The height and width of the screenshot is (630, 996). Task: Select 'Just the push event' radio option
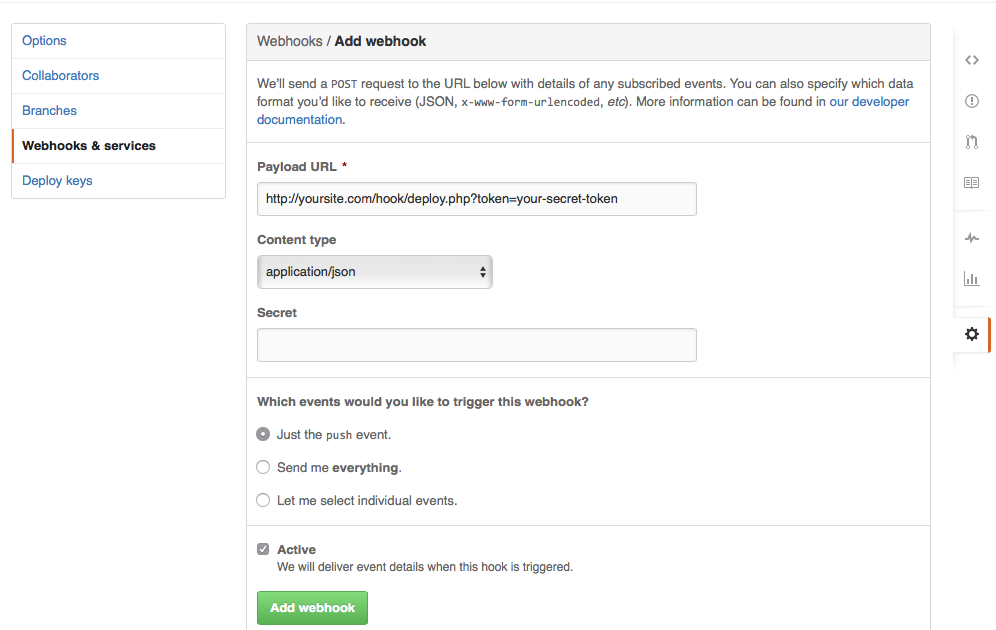pyautogui.click(x=263, y=435)
